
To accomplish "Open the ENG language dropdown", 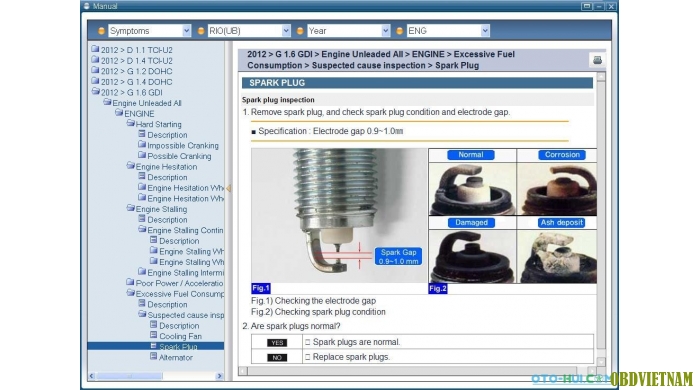I will [x=448, y=31].
